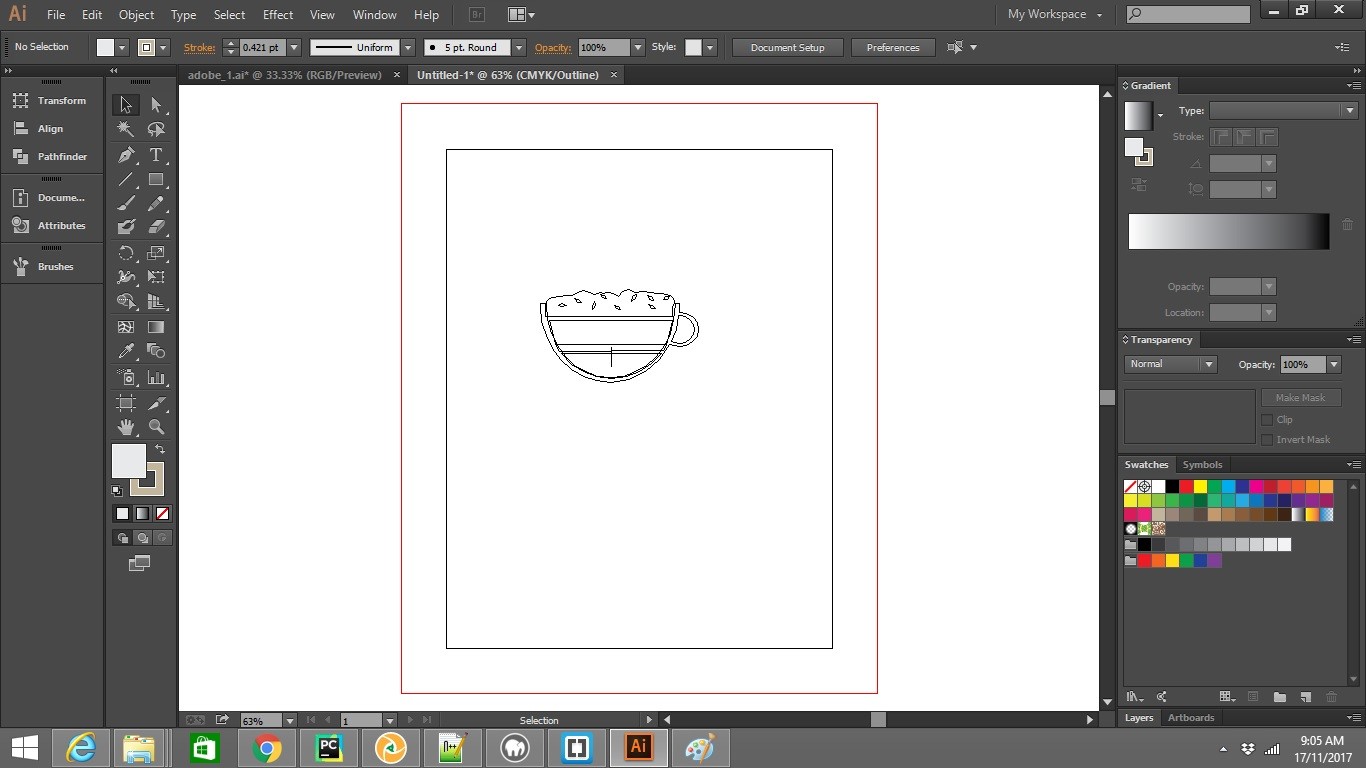Screen dimensions: 1366x768
Task: Select the Gradient tool in toolbox
Action: tap(156, 327)
